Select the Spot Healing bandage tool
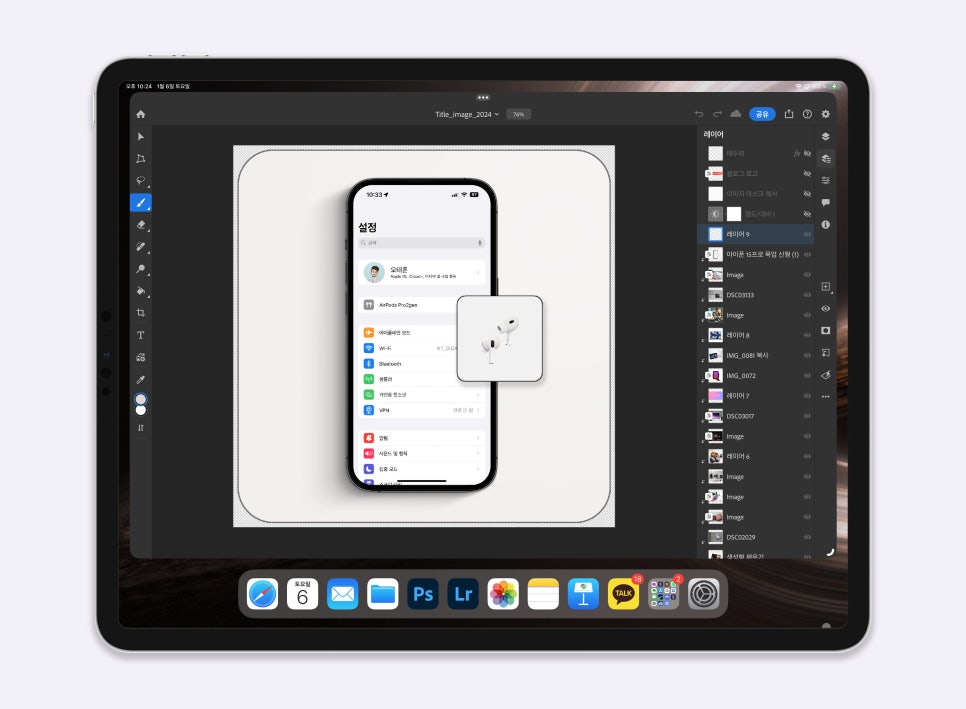The width and height of the screenshot is (966, 709). click(140, 246)
